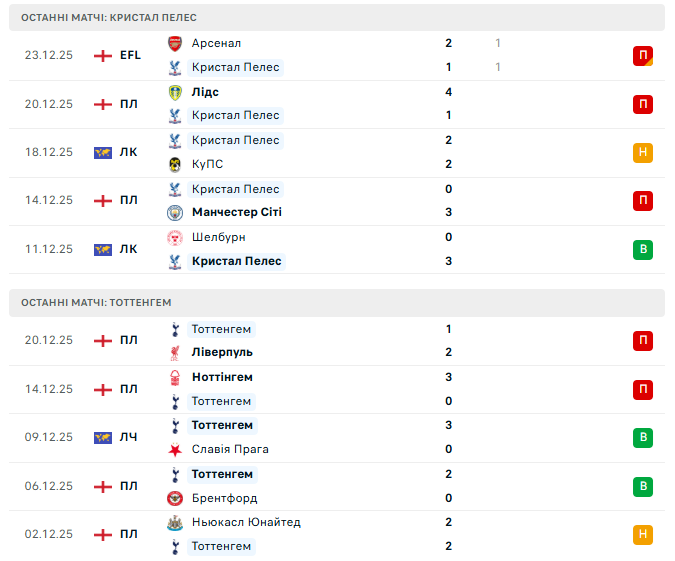This screenshot has width=675, height=561.
Task: Click the Liverpool crest icon
Action: pos(175,352)
